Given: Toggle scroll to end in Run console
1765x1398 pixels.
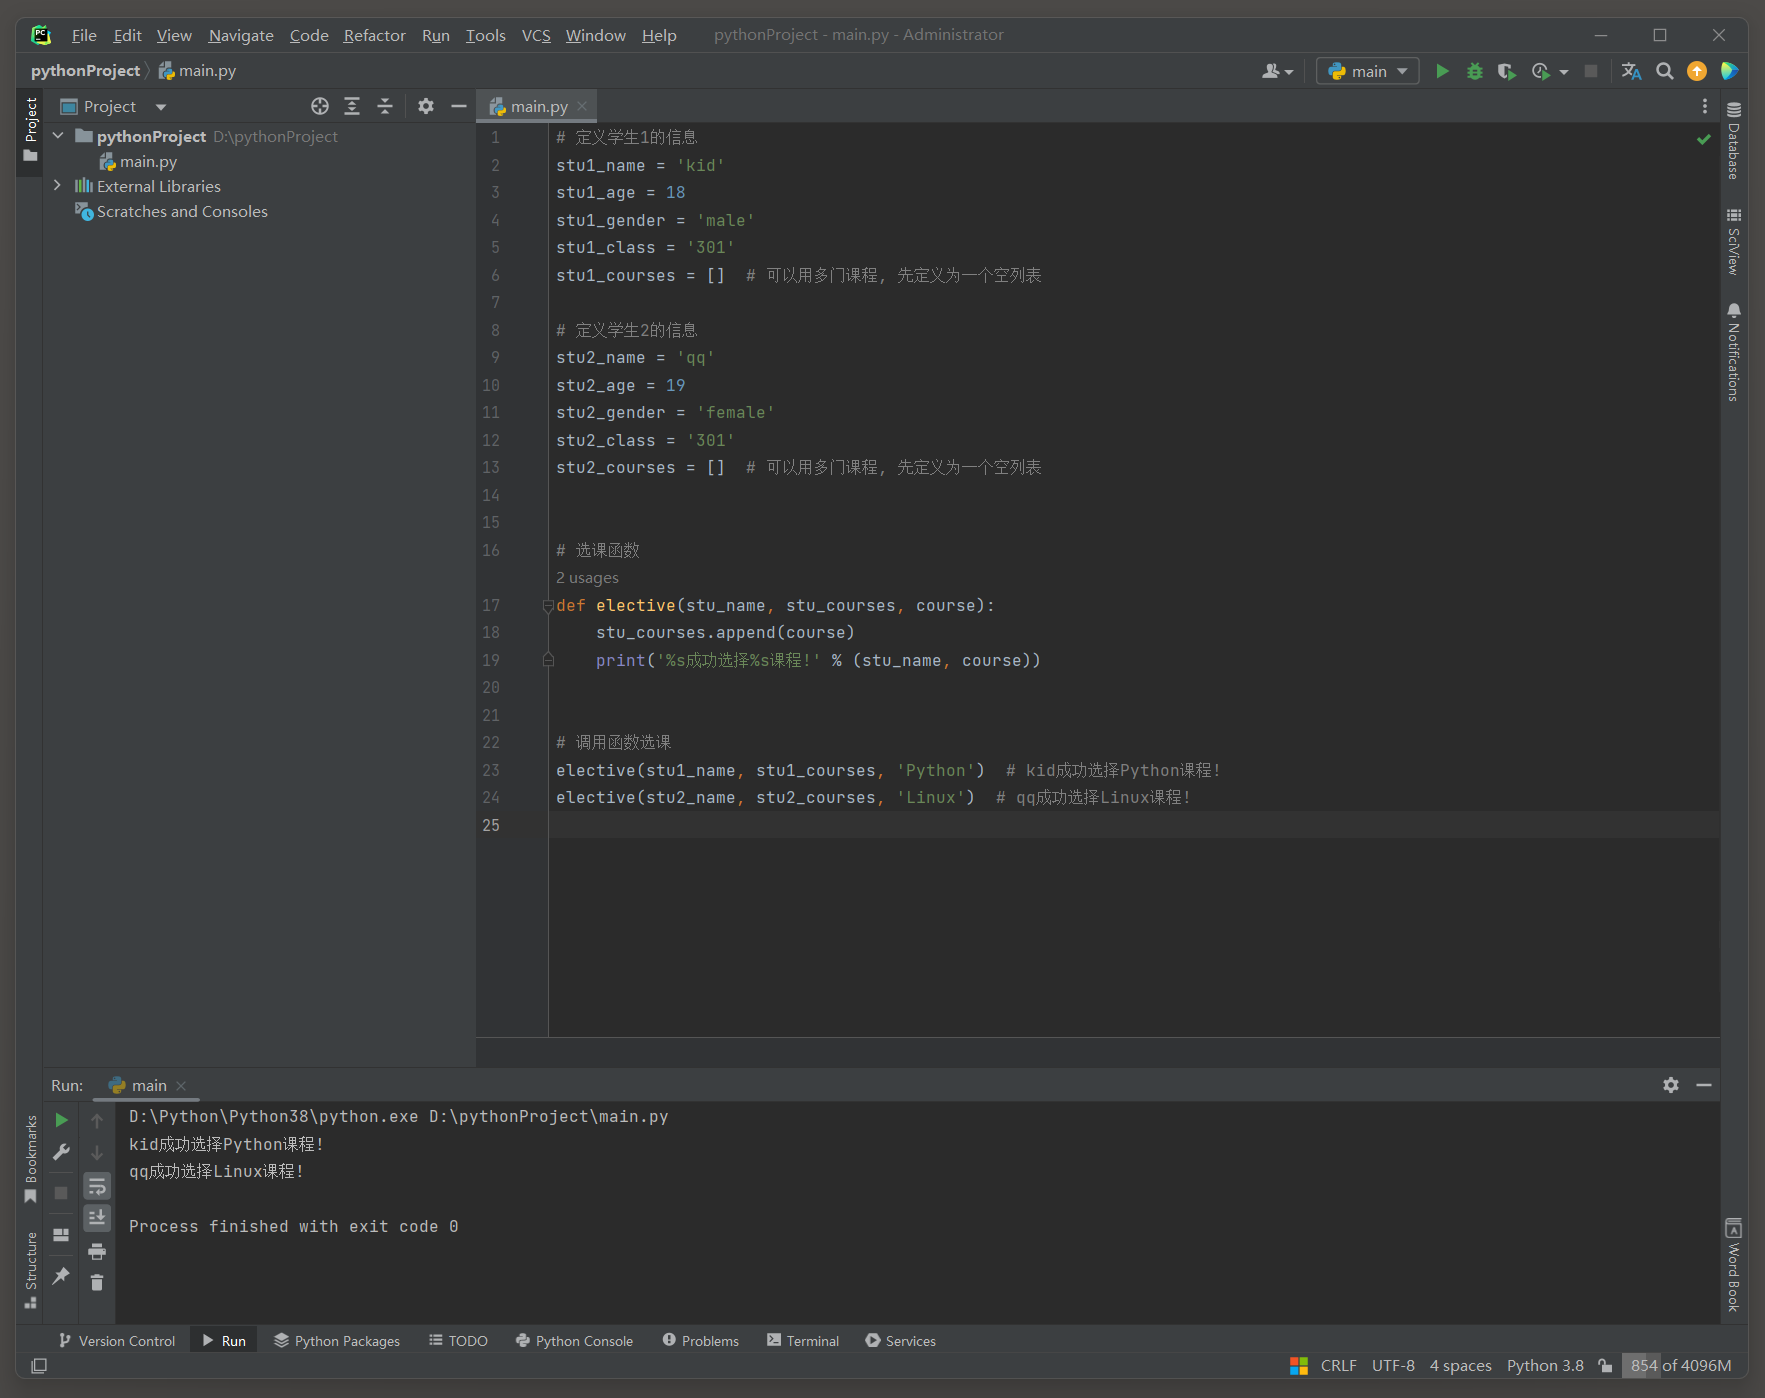Looking at the screenshot, I should (97, 1217).
